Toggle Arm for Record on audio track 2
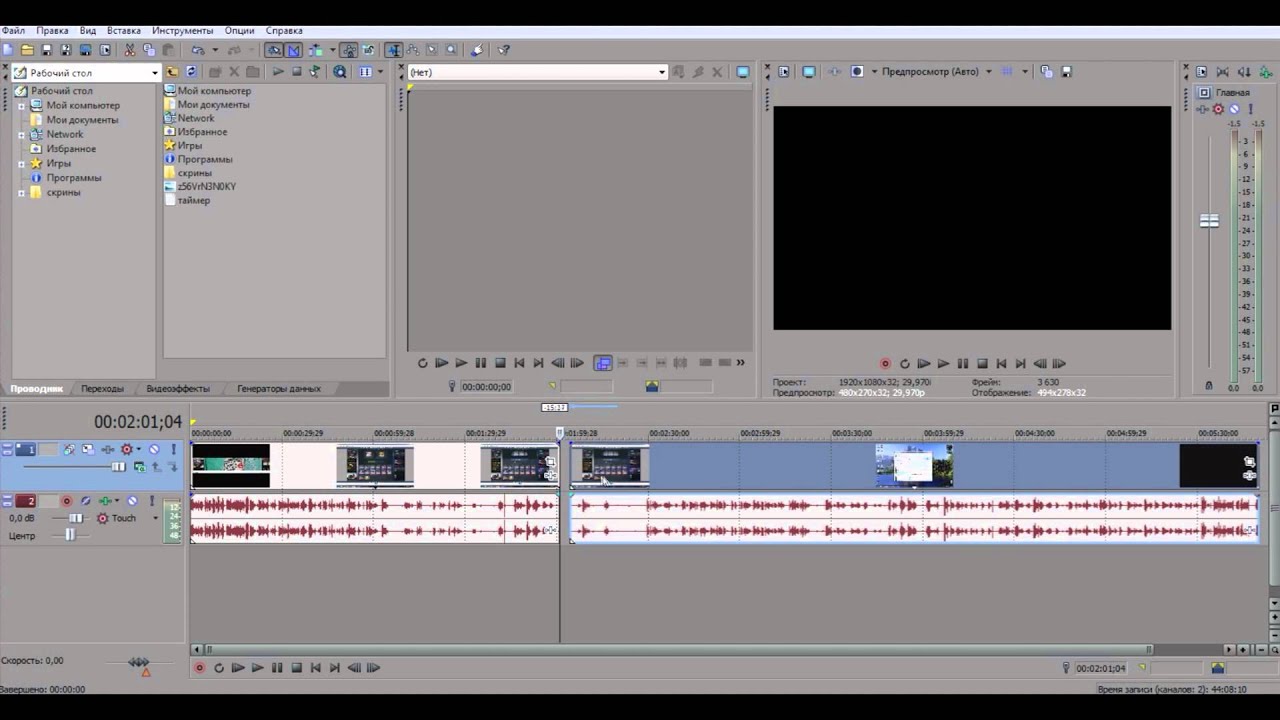Image resolution: width=1280 pixels, height=720 pixels. 66,501
